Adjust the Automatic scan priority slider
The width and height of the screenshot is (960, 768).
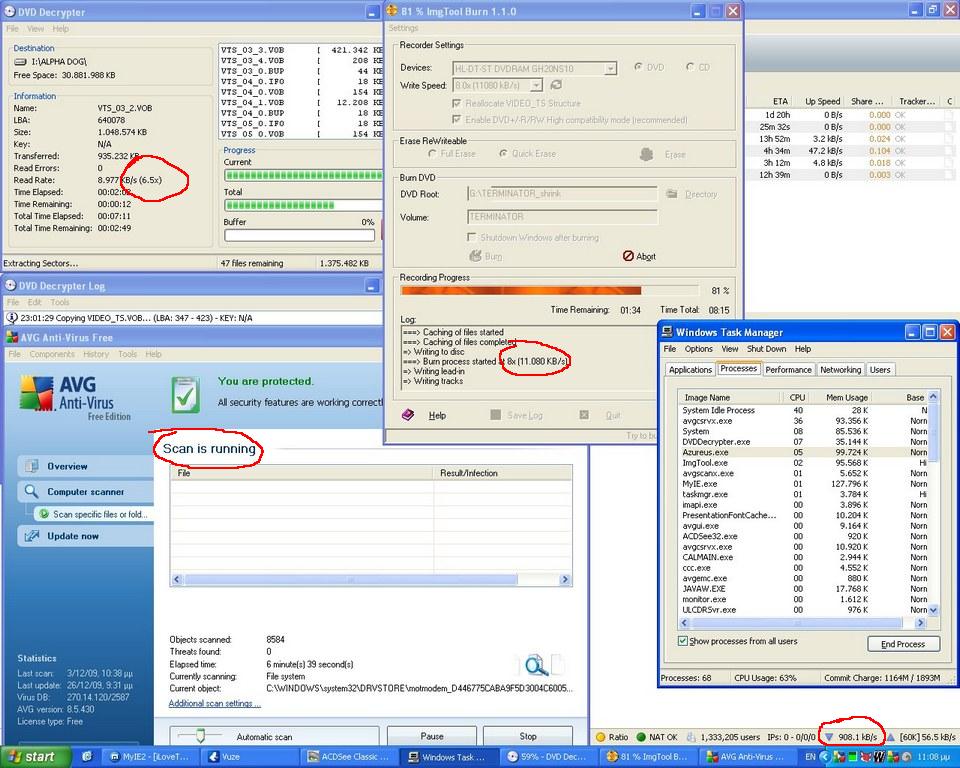(x=200, y=735)
